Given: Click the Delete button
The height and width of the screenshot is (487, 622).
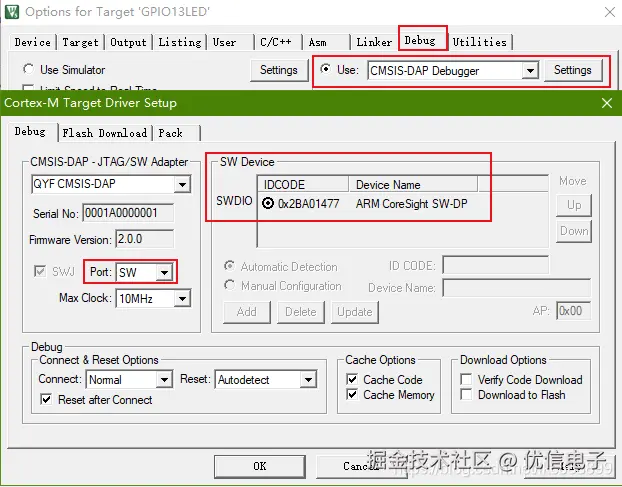Looking at the screenshot, I should click(301, 312).
